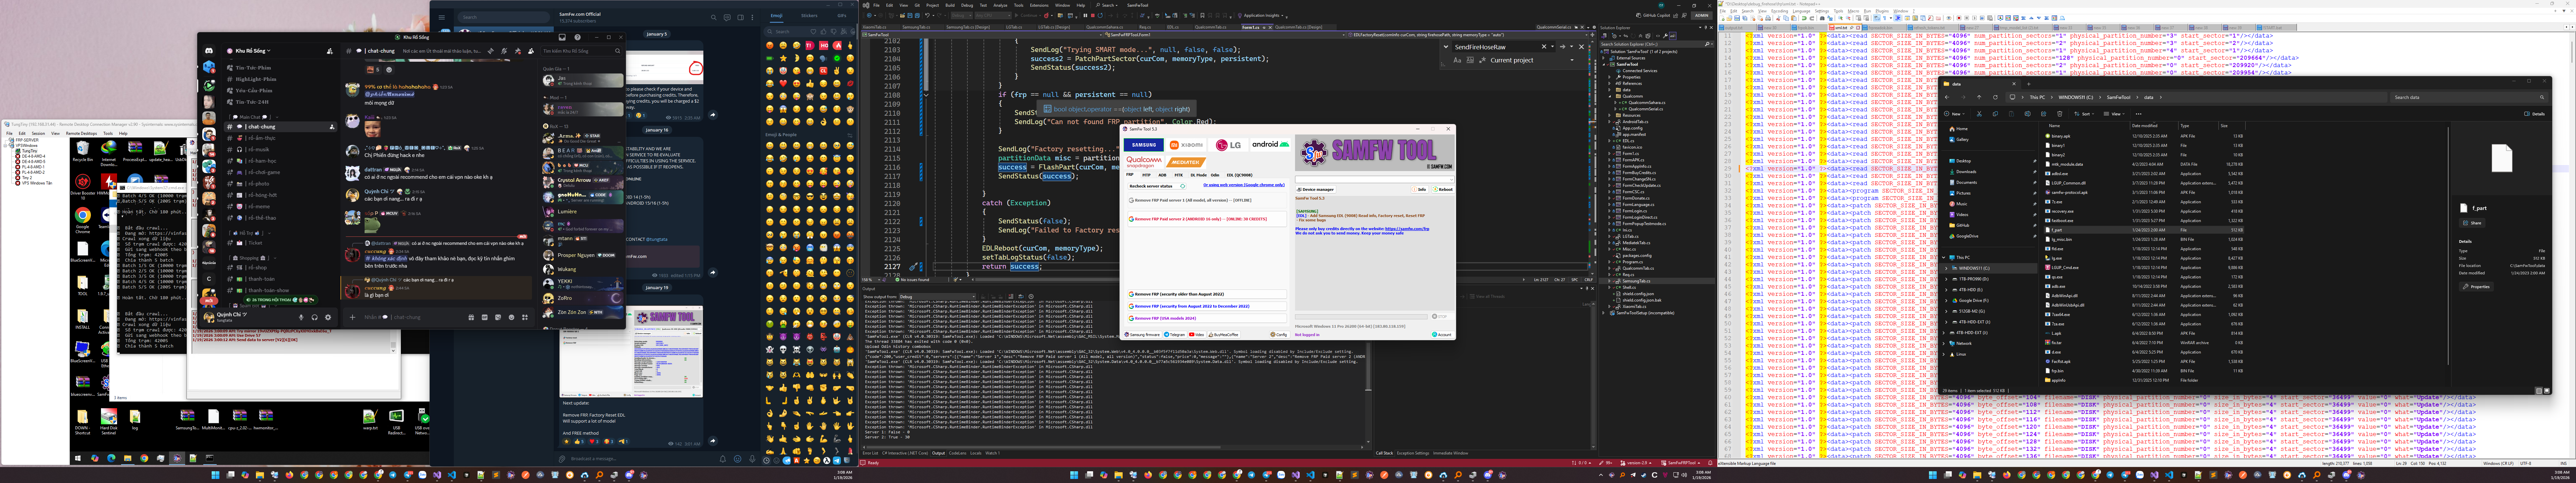Select the MediaTek logo button
Viewport: 2576px width, 483px height.
(1186, 162)
